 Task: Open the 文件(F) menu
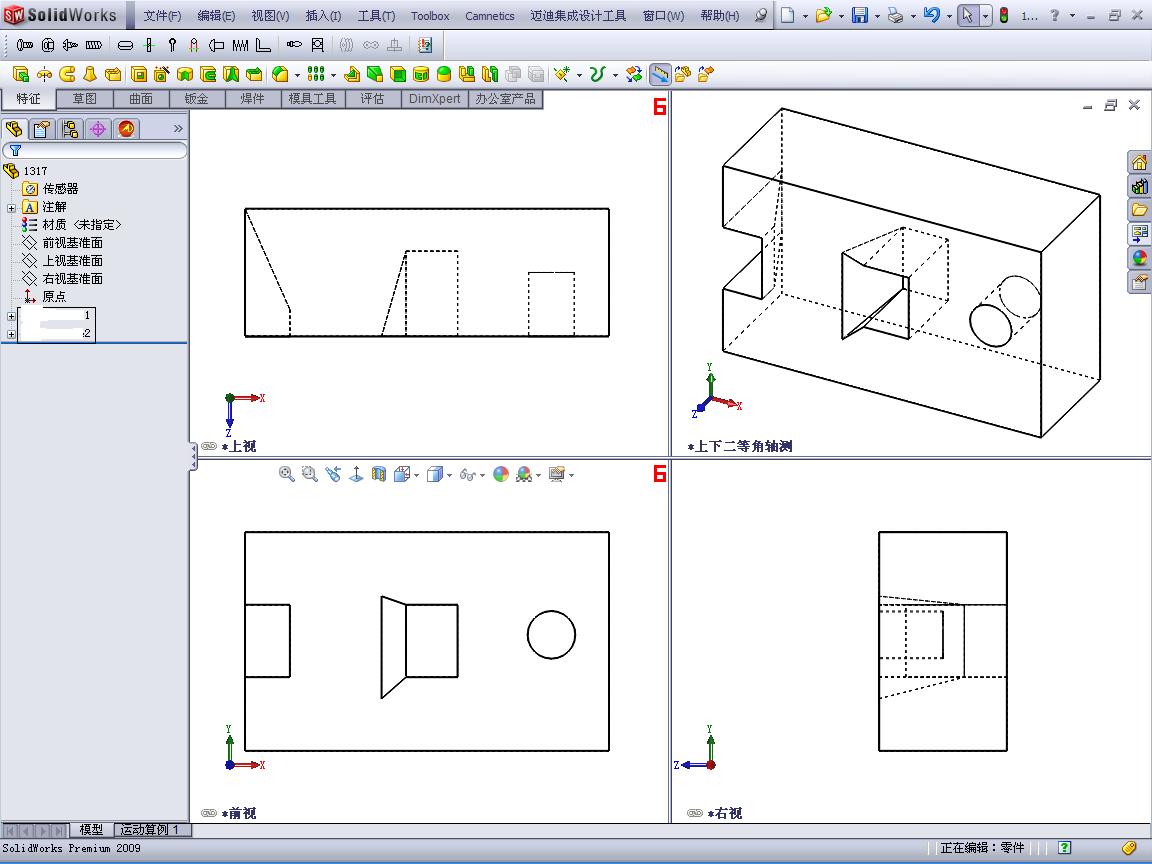162,15
